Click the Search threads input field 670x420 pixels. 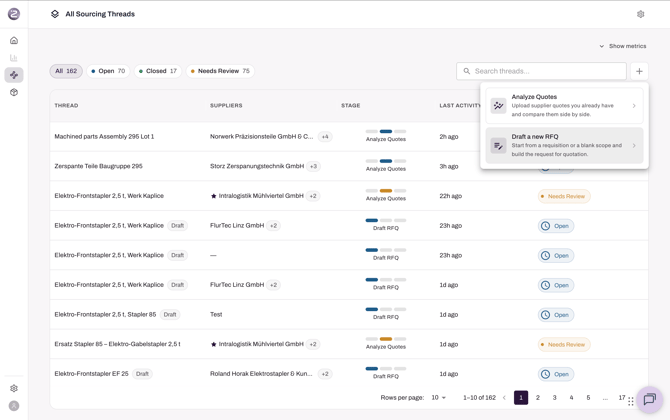(x=541, y=71)
